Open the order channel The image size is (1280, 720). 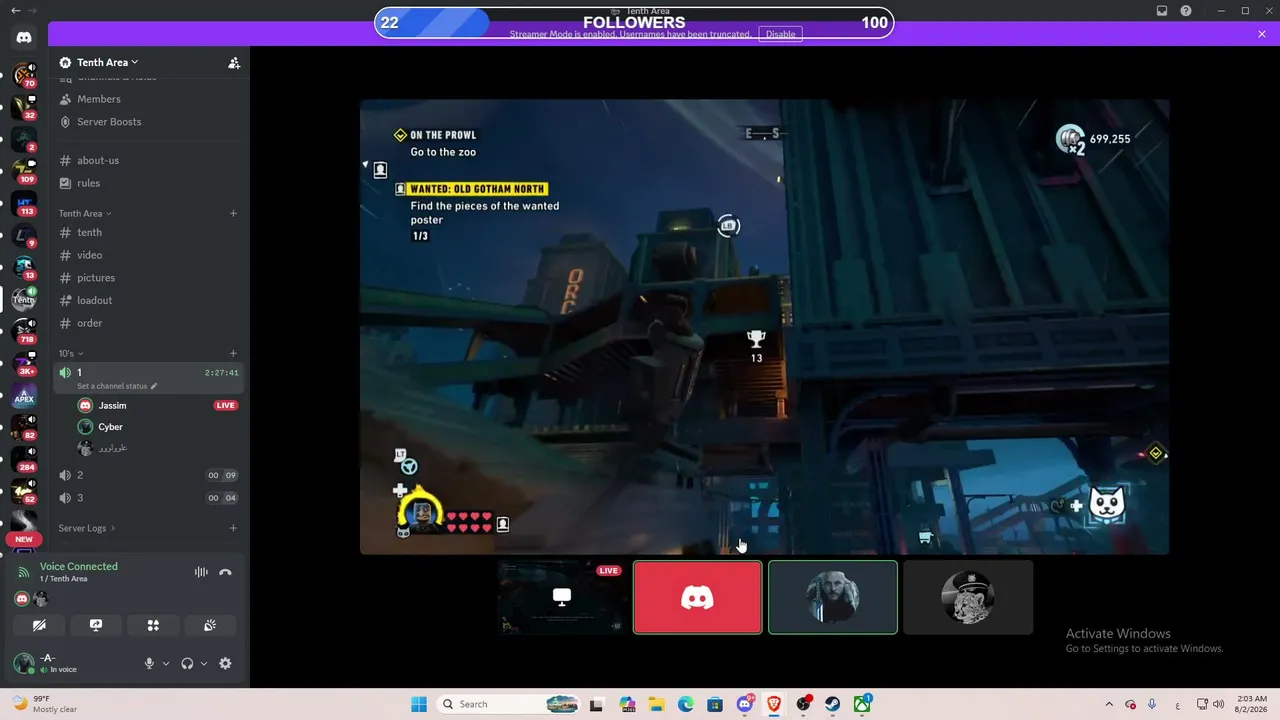click(149, 323)
